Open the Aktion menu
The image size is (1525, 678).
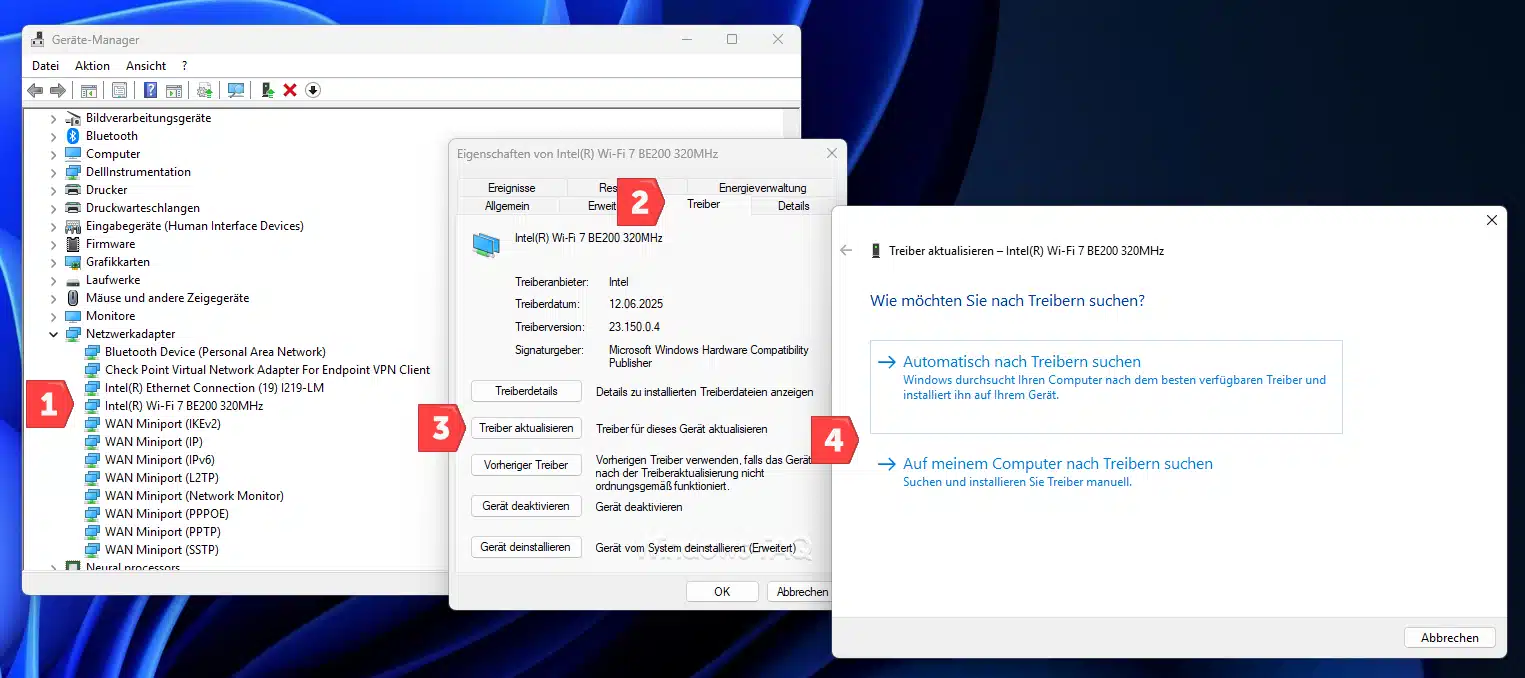(x=92, y=66)
